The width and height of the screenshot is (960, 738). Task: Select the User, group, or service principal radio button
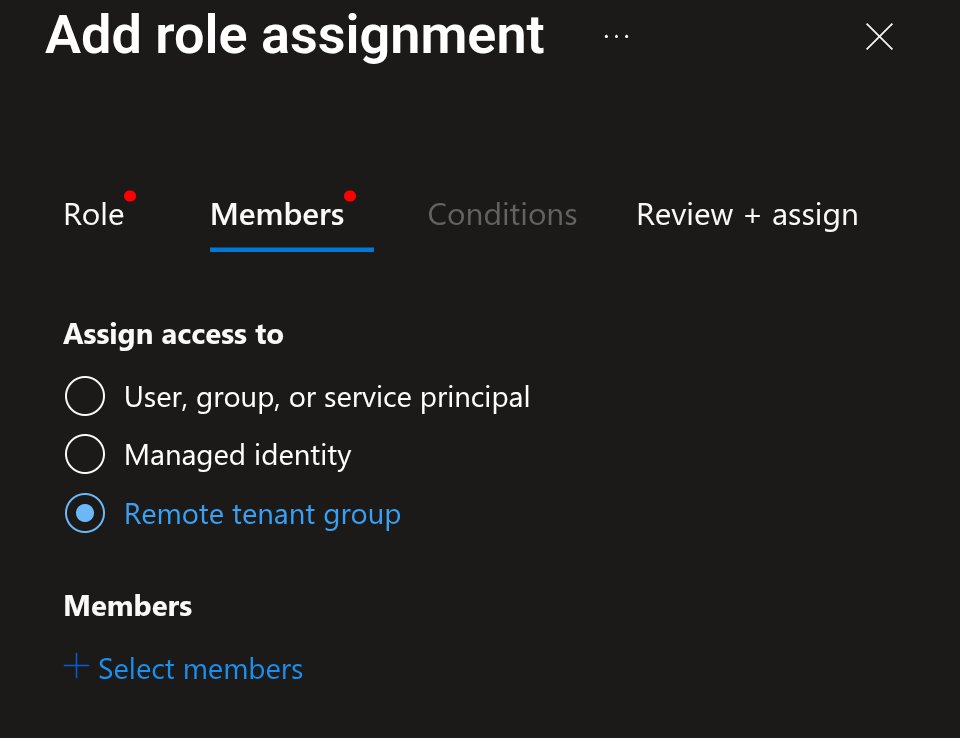pyautogui.click(x=84, y=396)
